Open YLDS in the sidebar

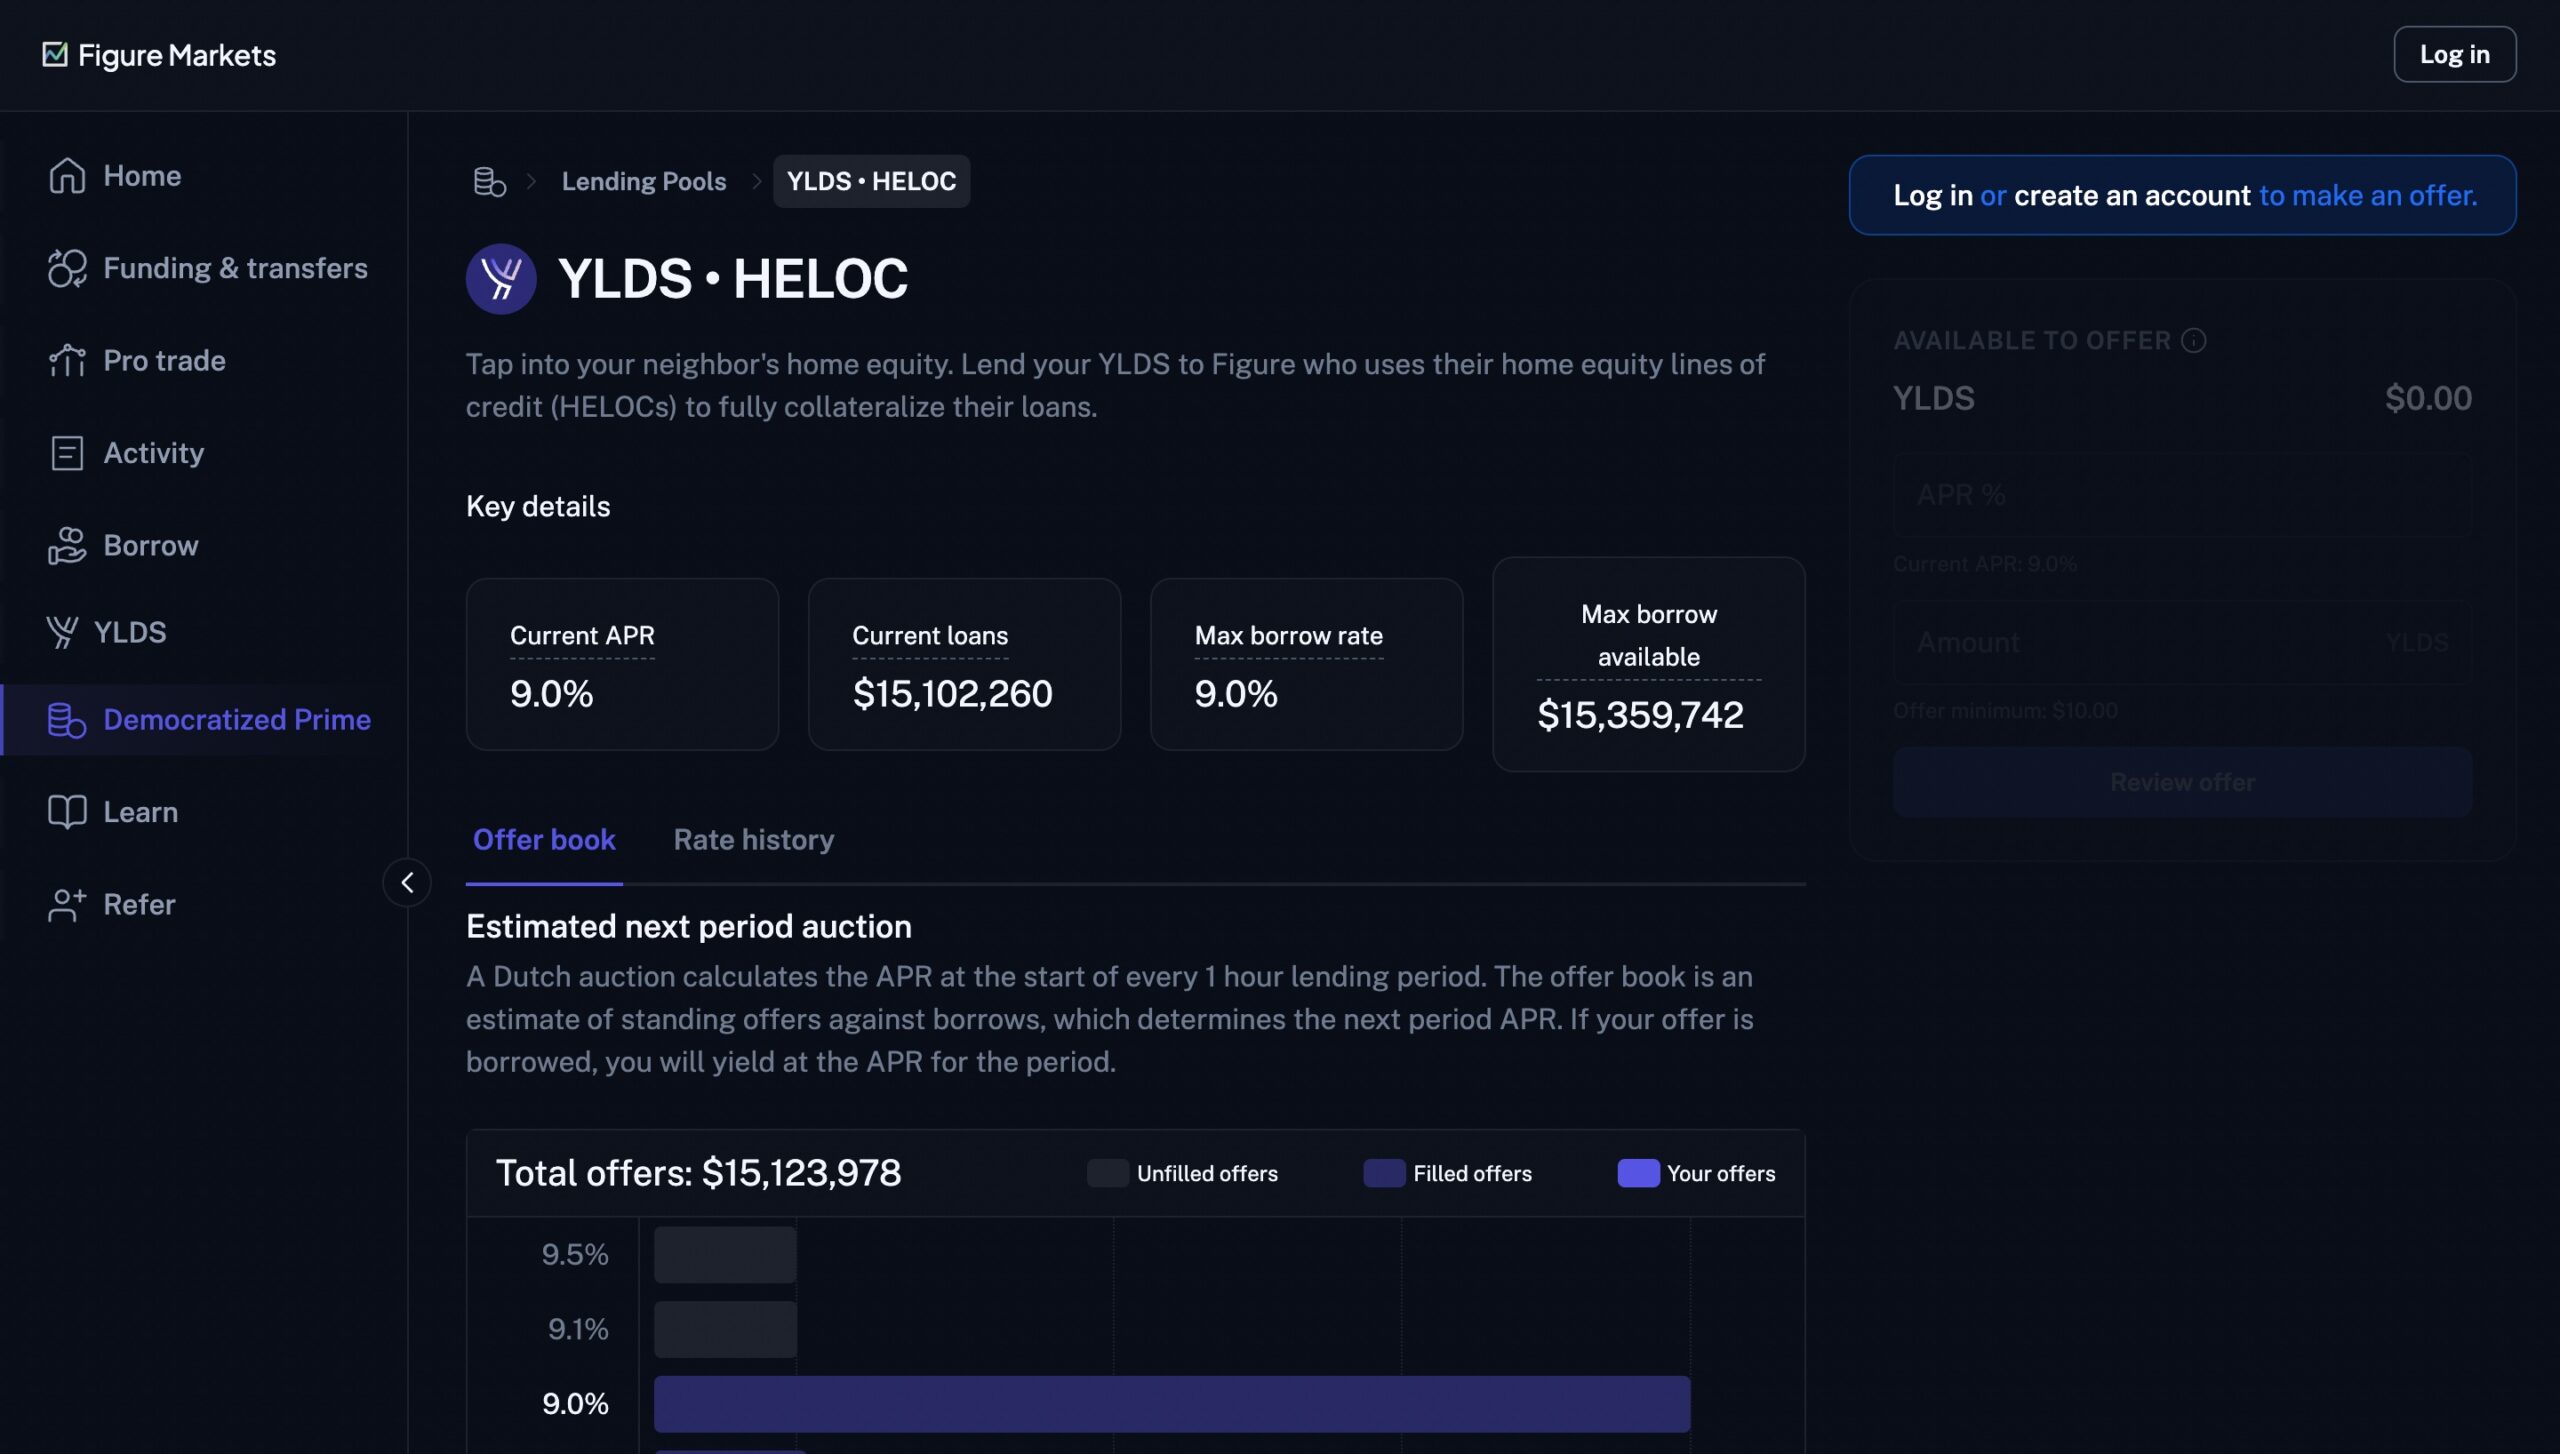[130, 632]
